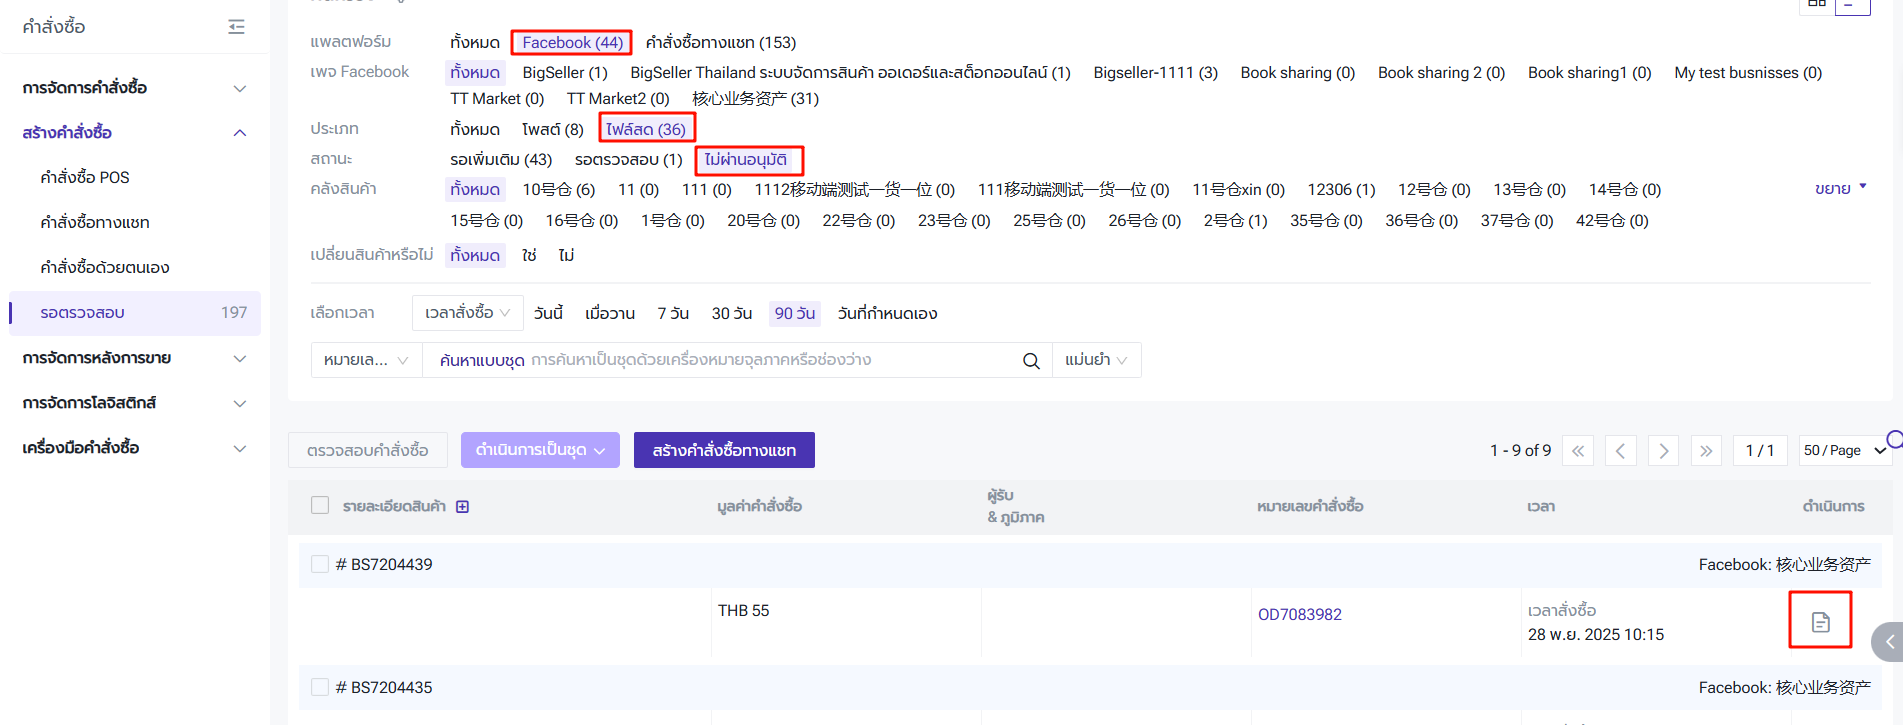The width and height of the screenshot is (1903, 725).
Task: Select the Facebook (44) platform filter
Action: (572, 43)
